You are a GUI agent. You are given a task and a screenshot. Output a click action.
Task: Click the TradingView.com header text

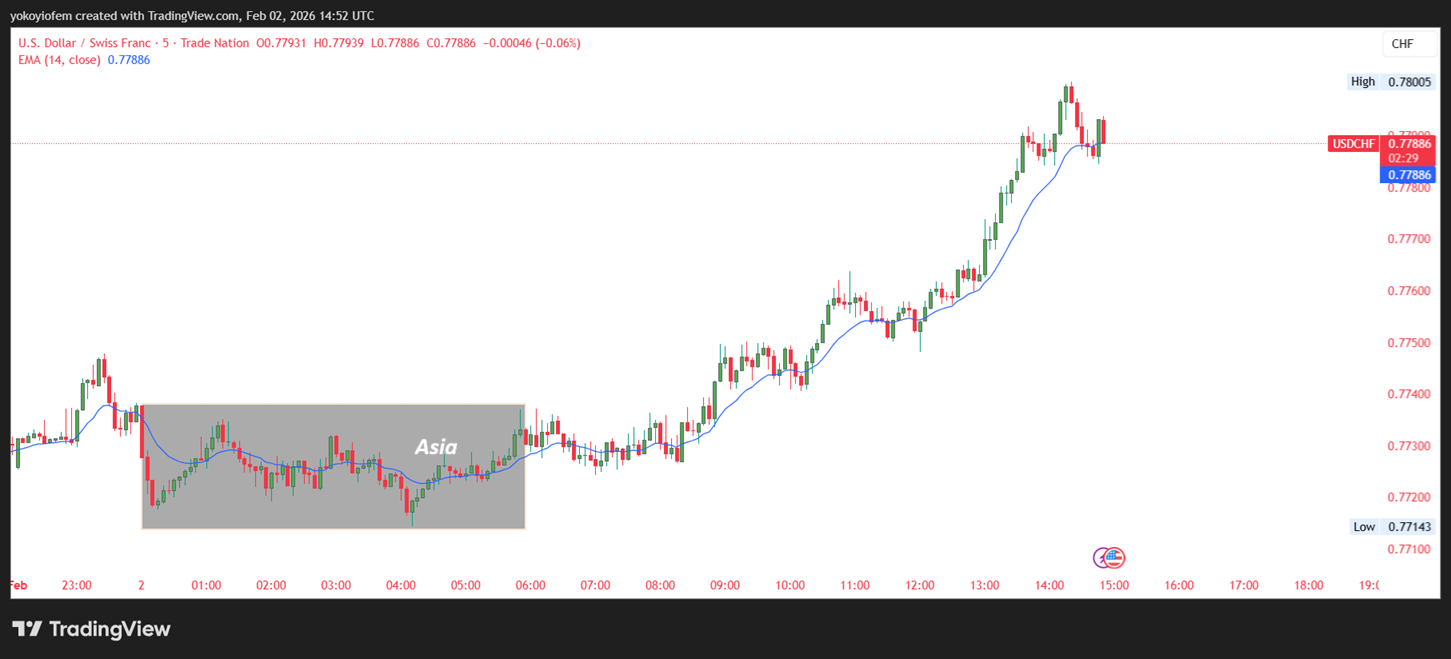point(189,16)
